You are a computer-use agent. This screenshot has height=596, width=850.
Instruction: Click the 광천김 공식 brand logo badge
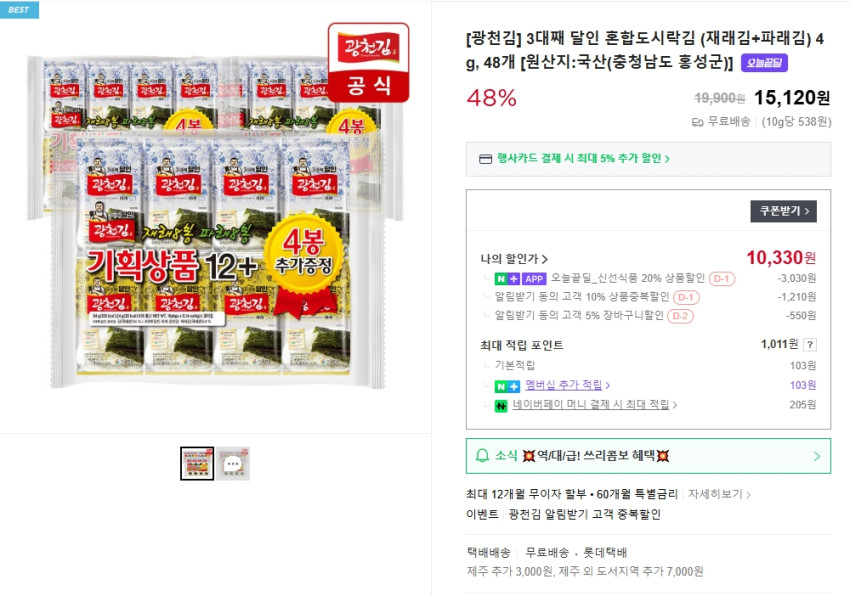[x=369, y=62]
